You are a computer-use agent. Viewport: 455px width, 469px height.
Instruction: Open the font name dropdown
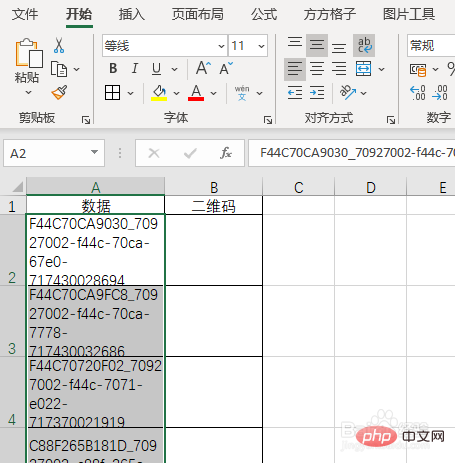221,46
